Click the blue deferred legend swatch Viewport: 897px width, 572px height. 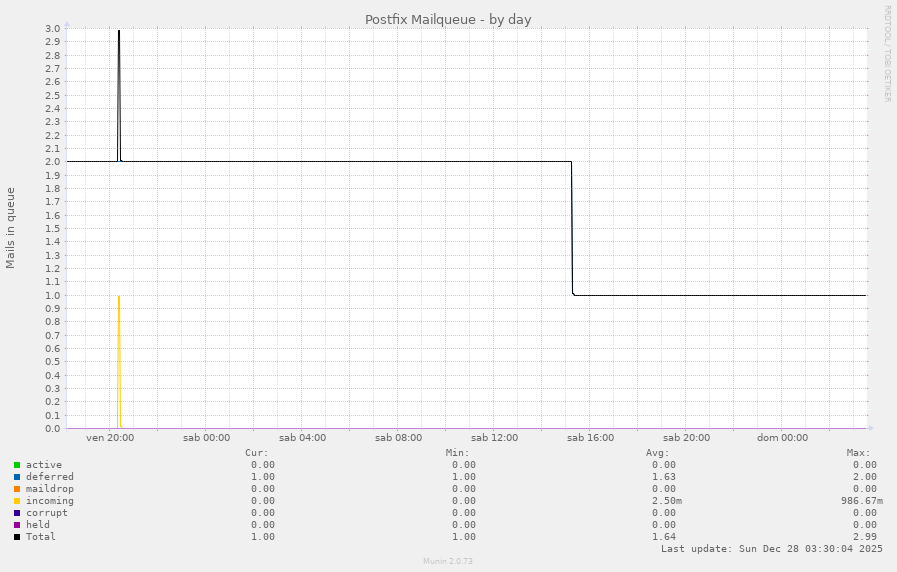click(x=17, y=477)
